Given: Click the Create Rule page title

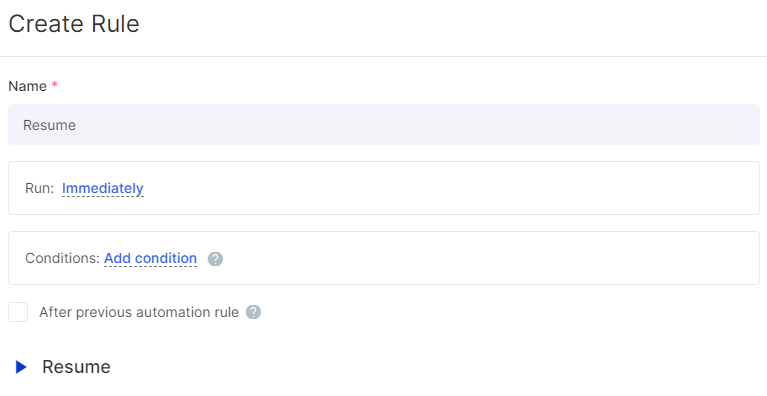Looking at the screenshot, I should pyautogui.click(x=74, y=23).
